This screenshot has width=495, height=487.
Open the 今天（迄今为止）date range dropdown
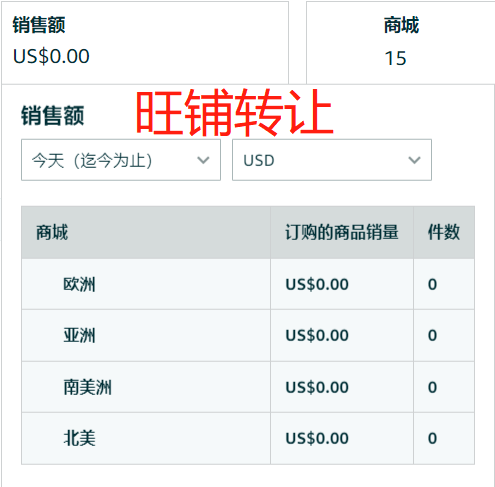pyautogui.click(x=121, y=160)
